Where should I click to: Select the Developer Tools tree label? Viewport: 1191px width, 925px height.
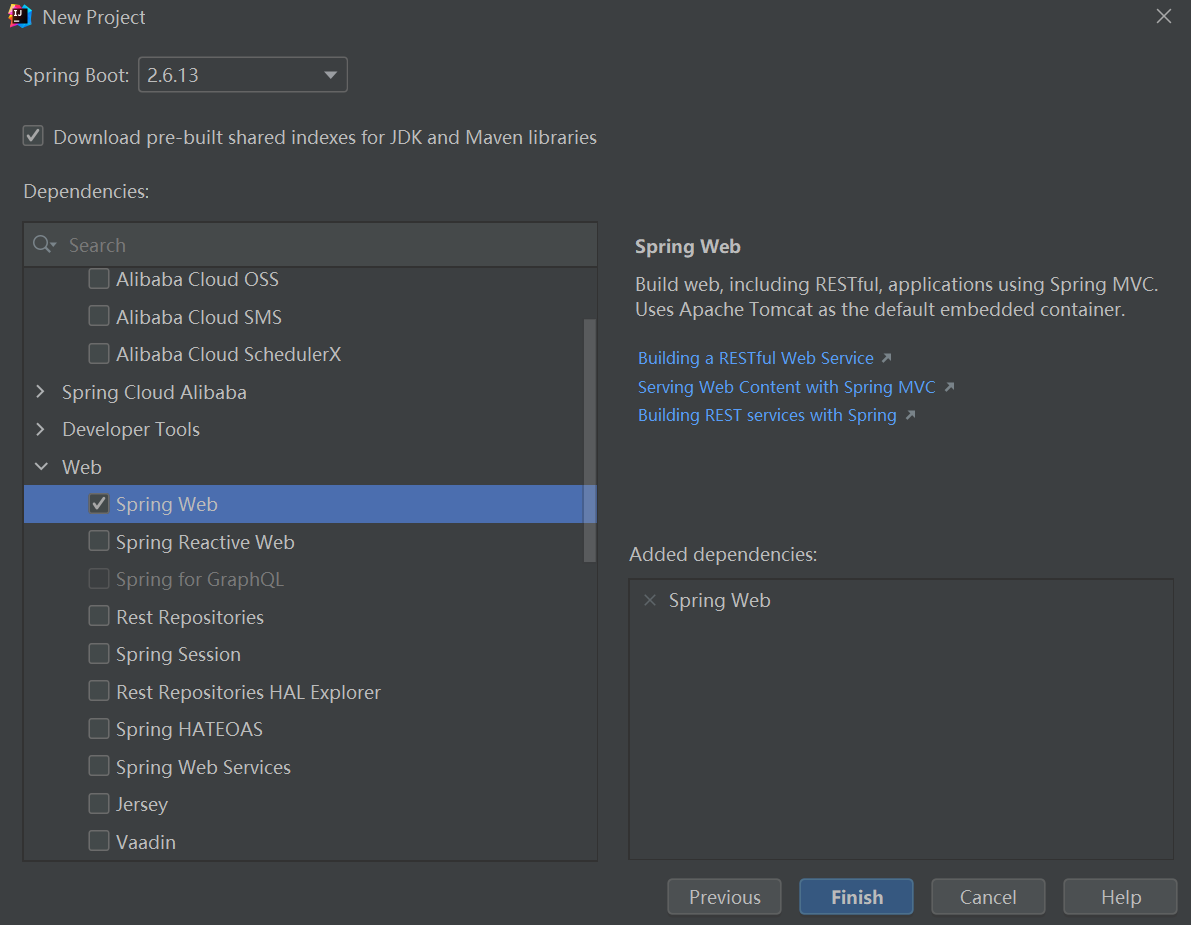pos(131,429)
